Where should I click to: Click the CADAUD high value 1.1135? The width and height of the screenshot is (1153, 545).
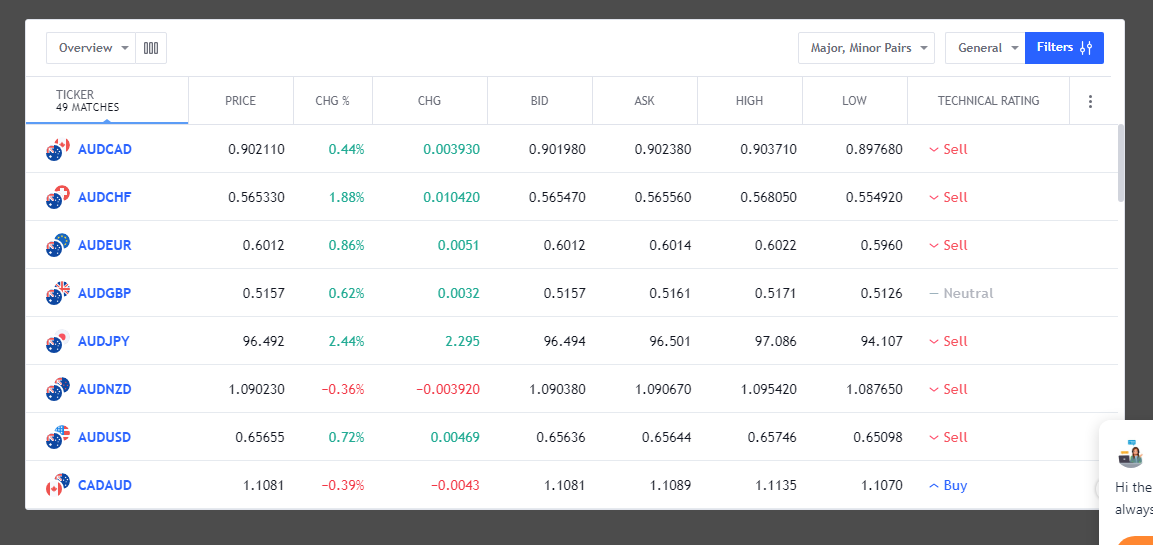coord(777,485)
